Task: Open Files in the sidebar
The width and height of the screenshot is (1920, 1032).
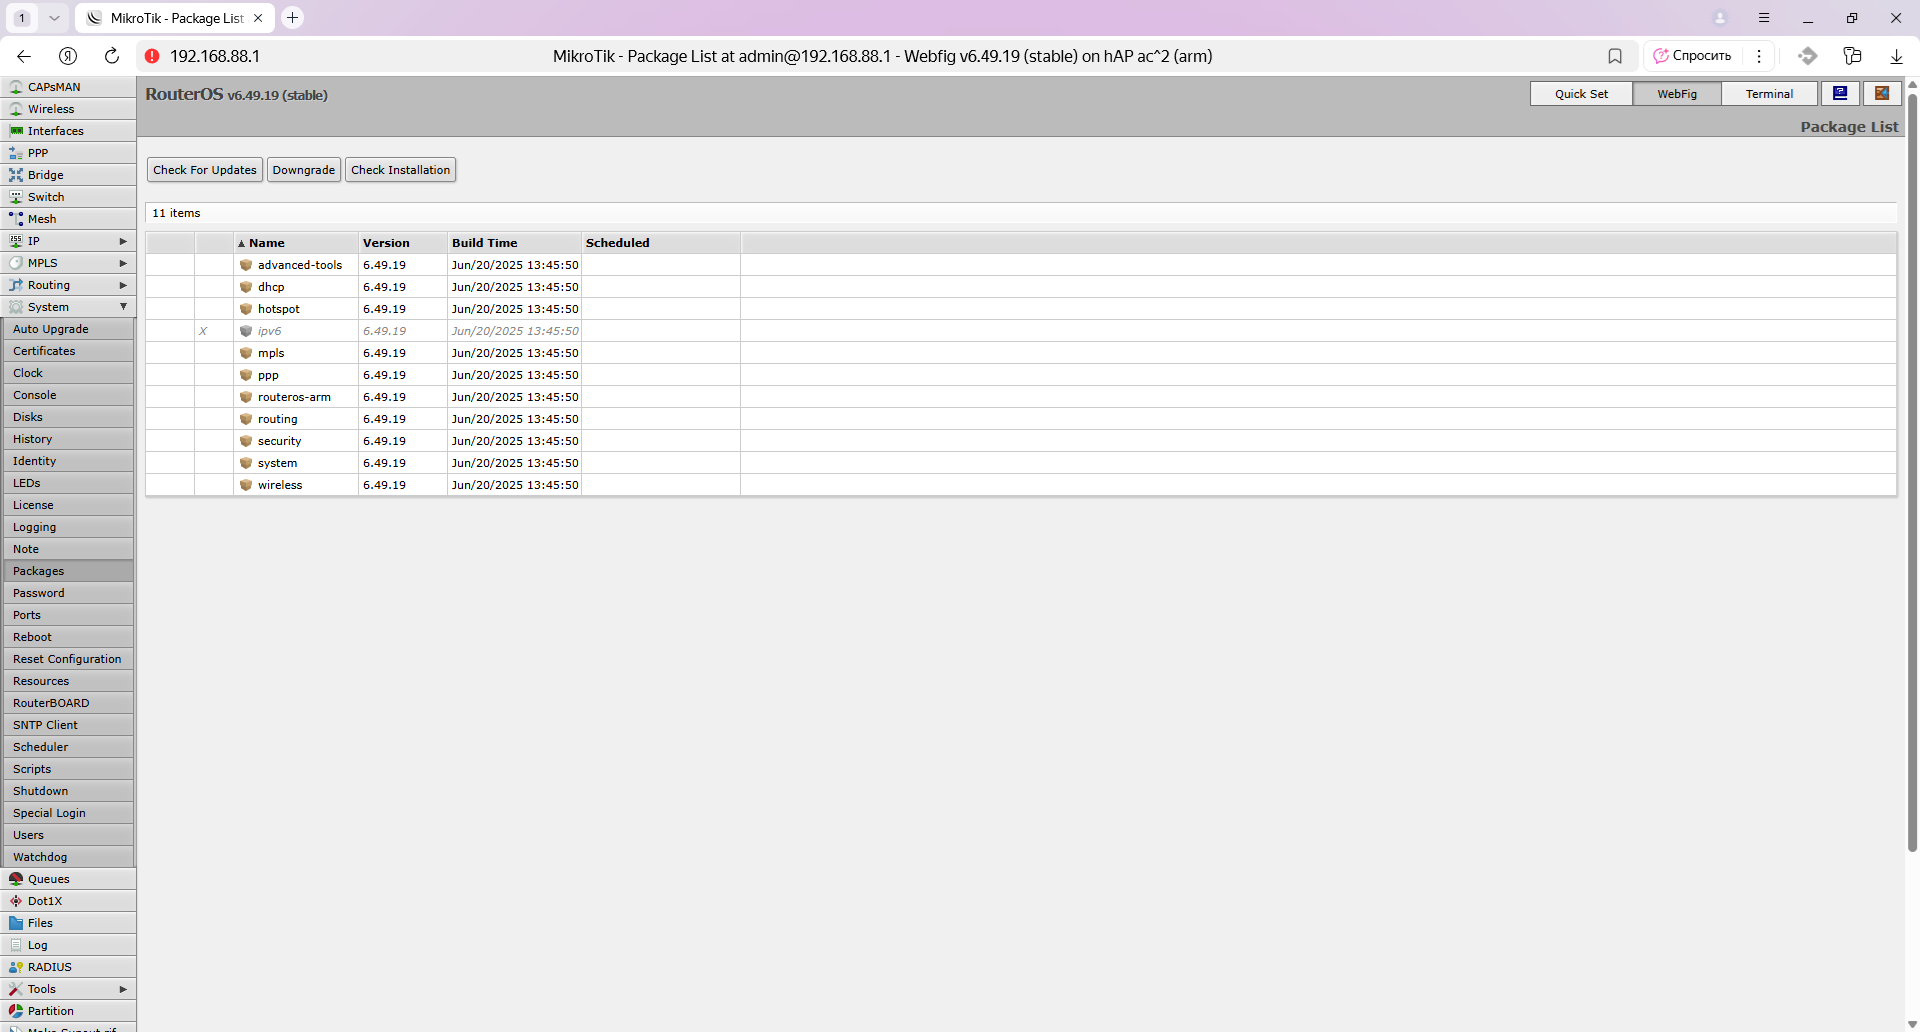Action: click(x=68, y=923)
